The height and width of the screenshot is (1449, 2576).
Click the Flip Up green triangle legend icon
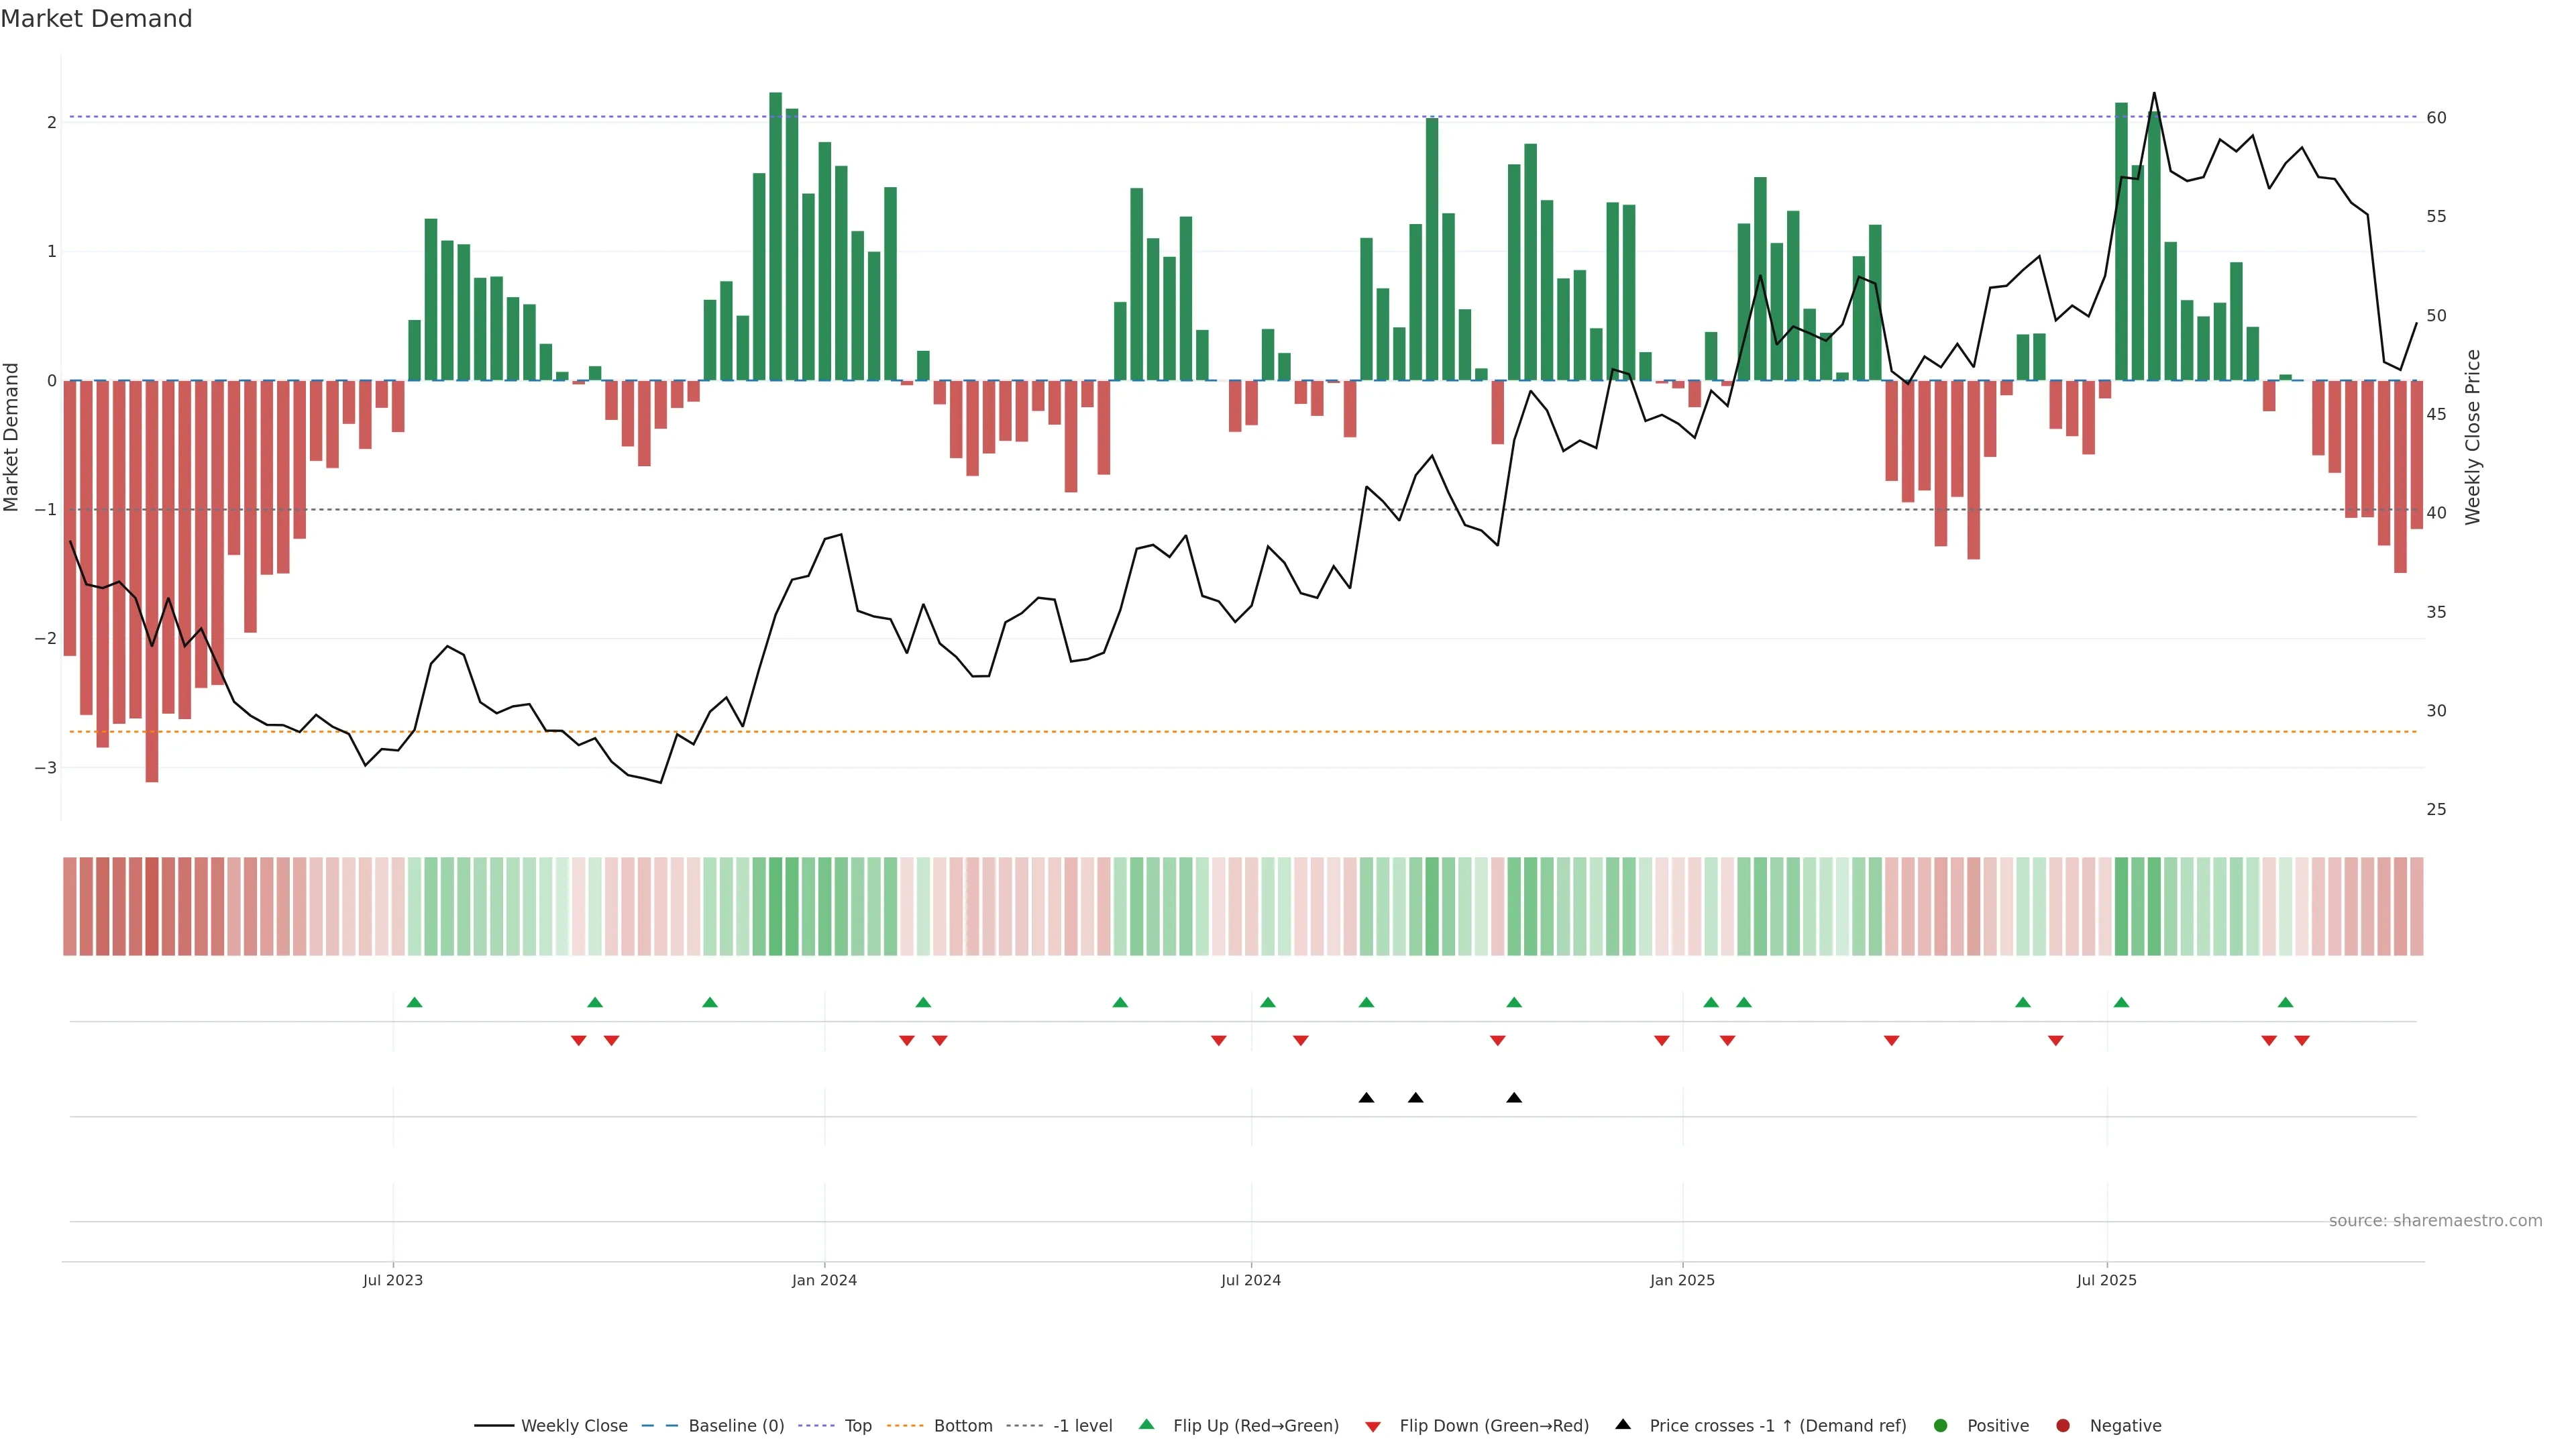(1146, 1424)
